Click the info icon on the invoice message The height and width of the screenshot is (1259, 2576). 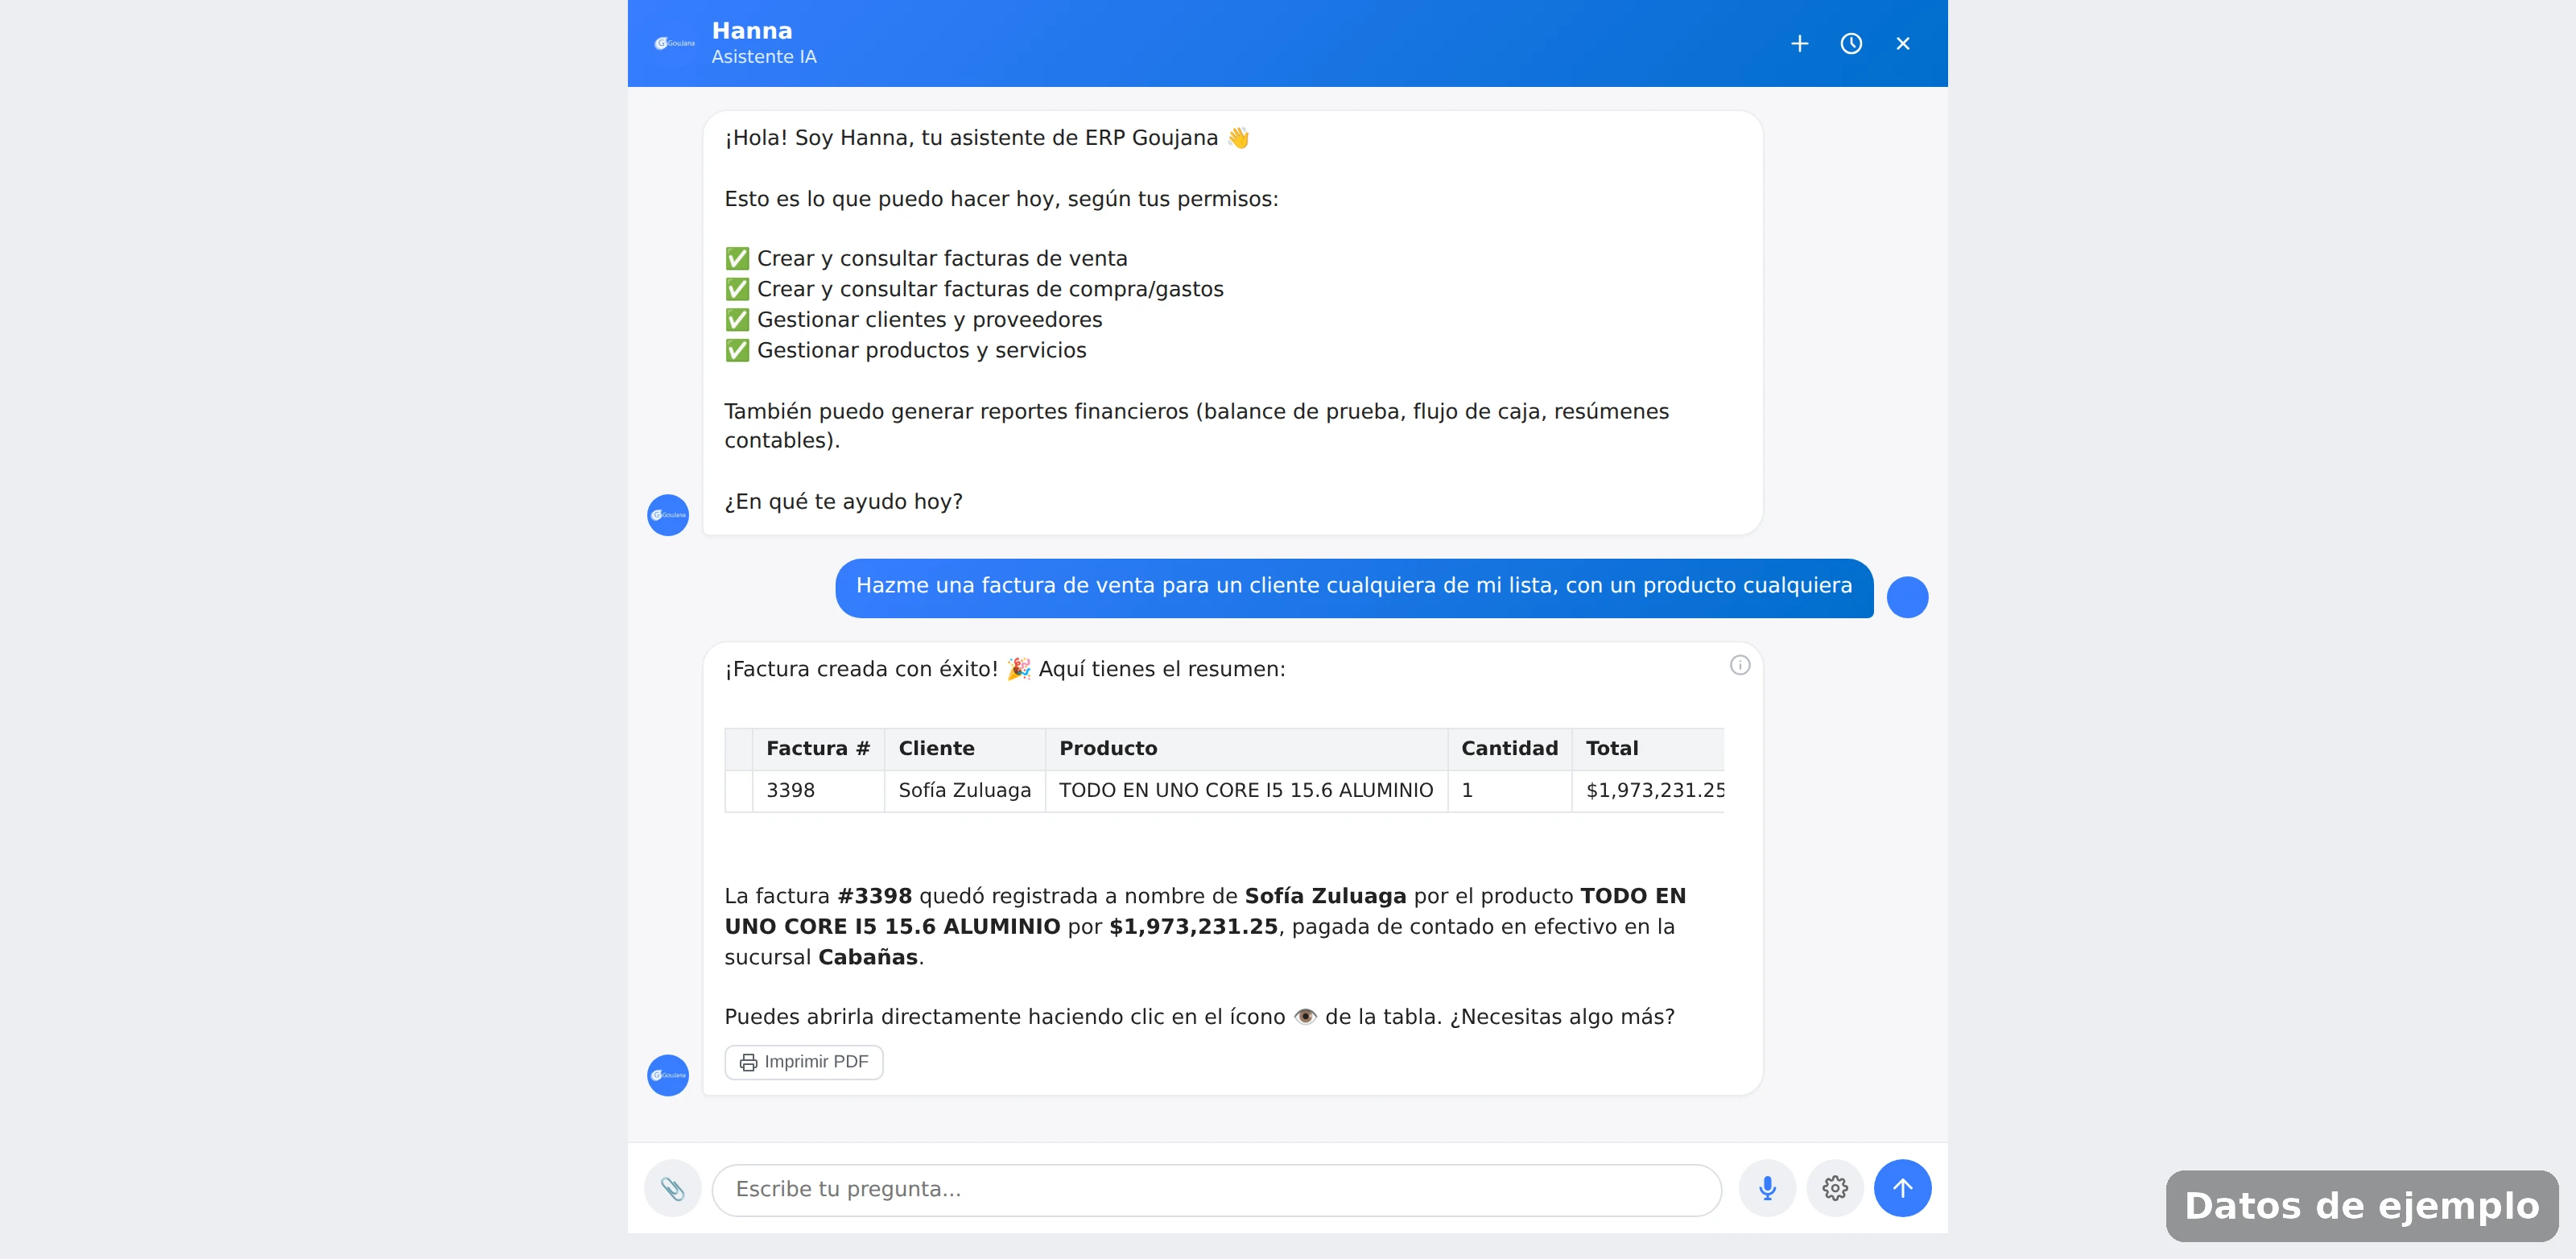[x=1740, y=665]
